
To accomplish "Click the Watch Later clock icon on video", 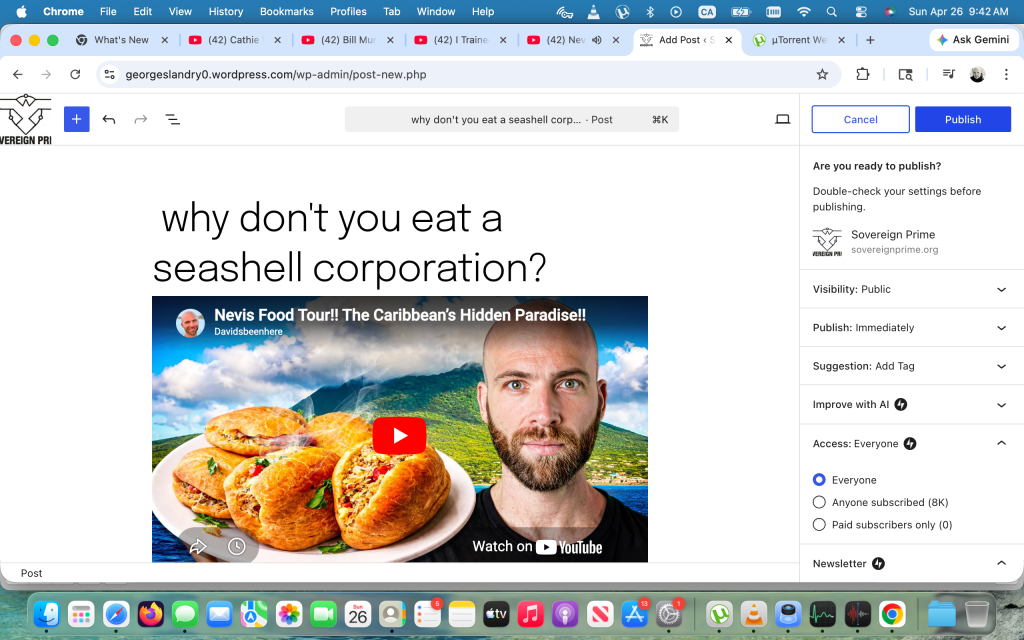I will [236, 546].
